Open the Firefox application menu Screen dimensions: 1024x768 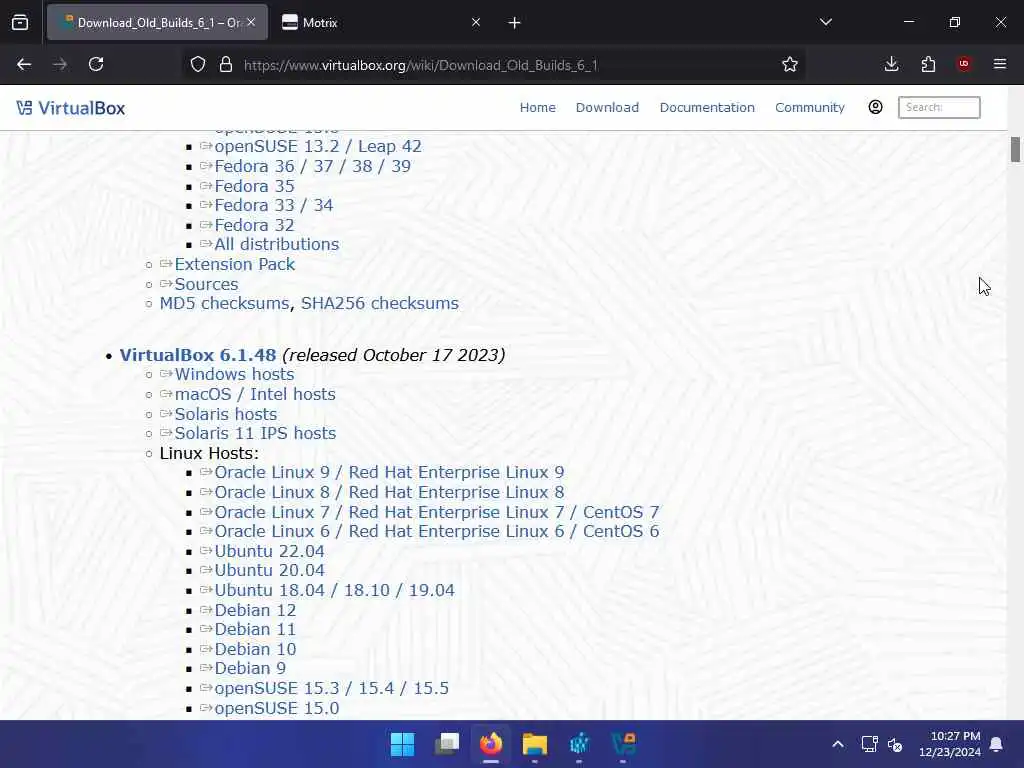1000,64
